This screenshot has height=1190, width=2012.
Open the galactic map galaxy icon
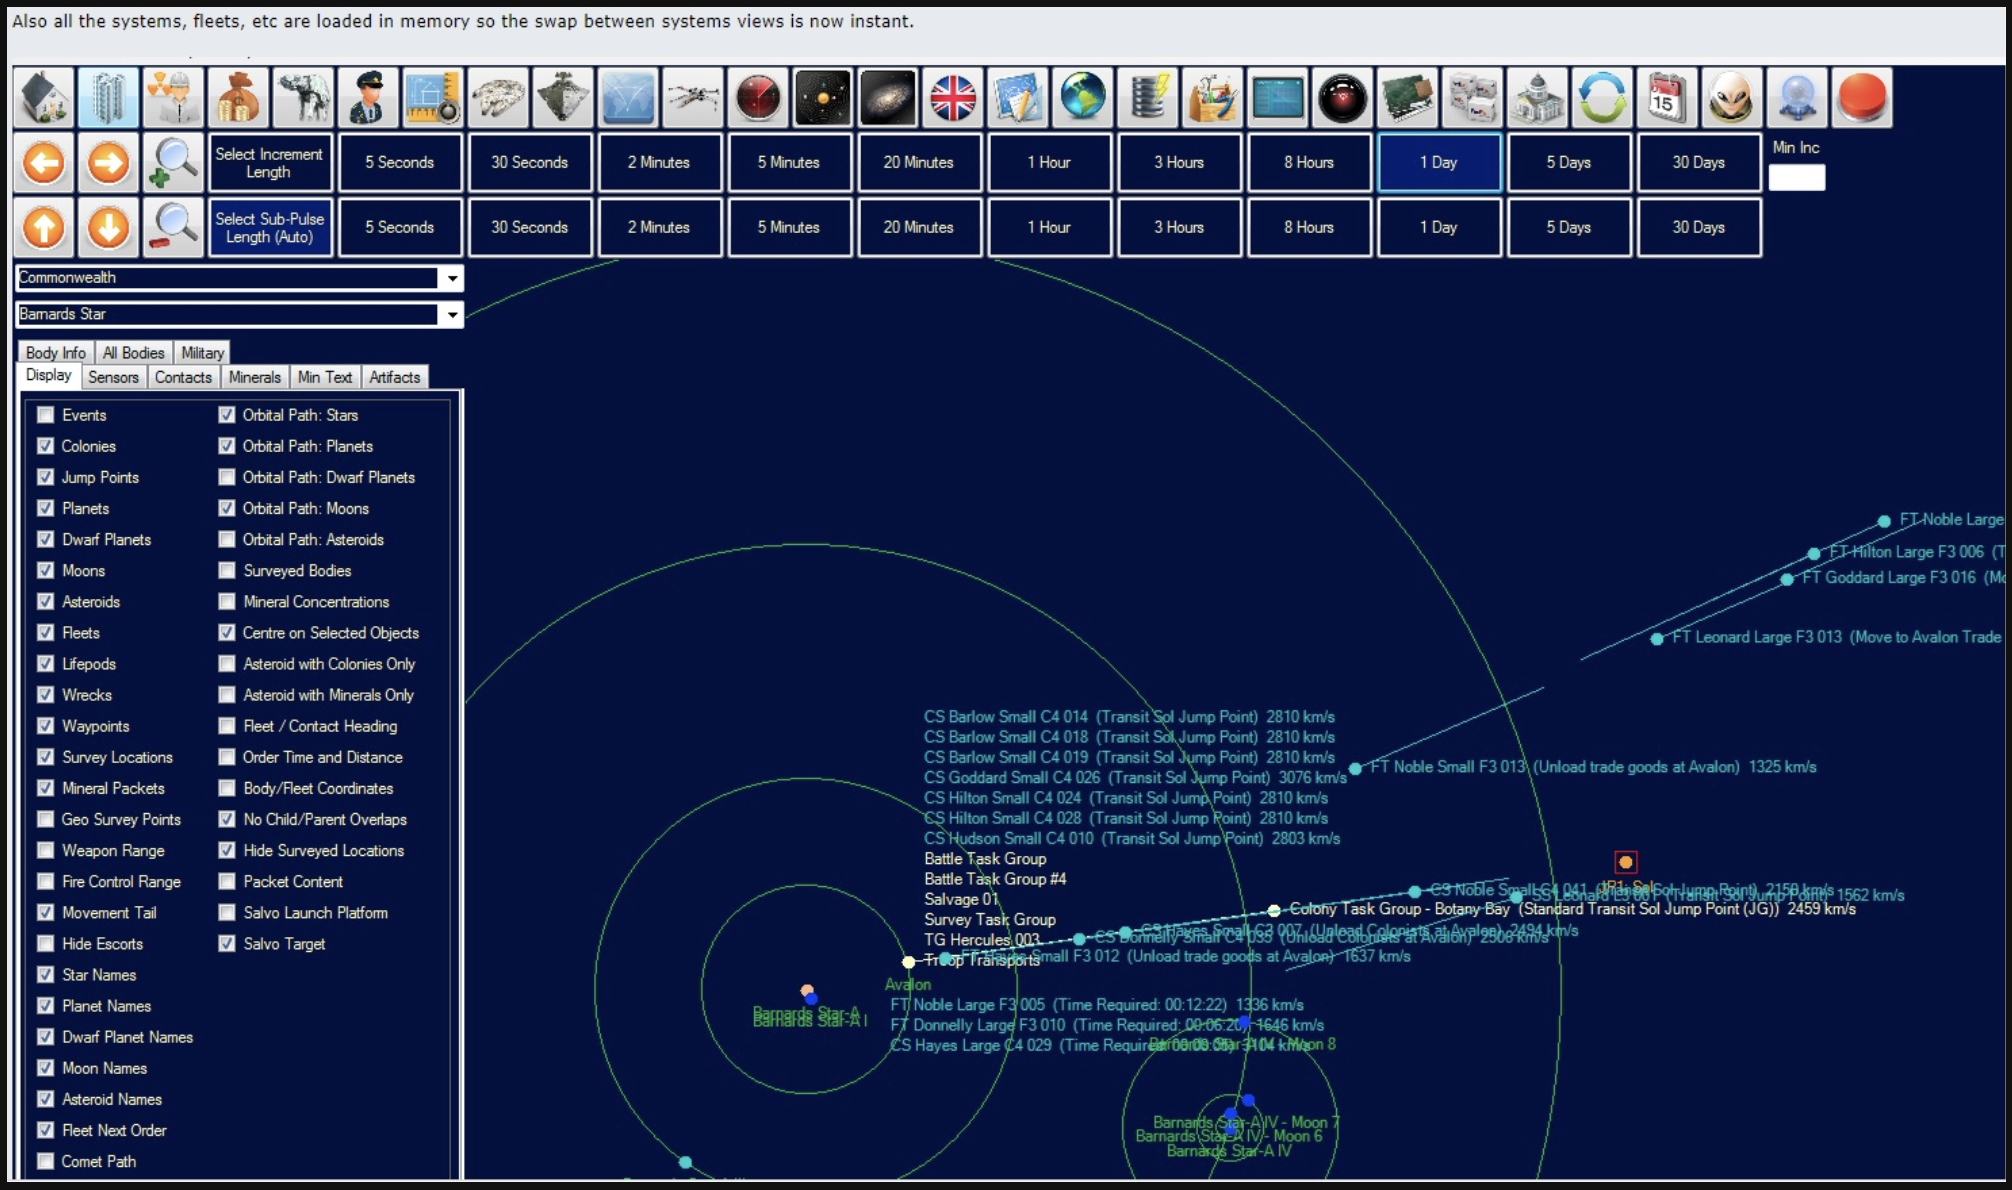(x=888, y=98)
